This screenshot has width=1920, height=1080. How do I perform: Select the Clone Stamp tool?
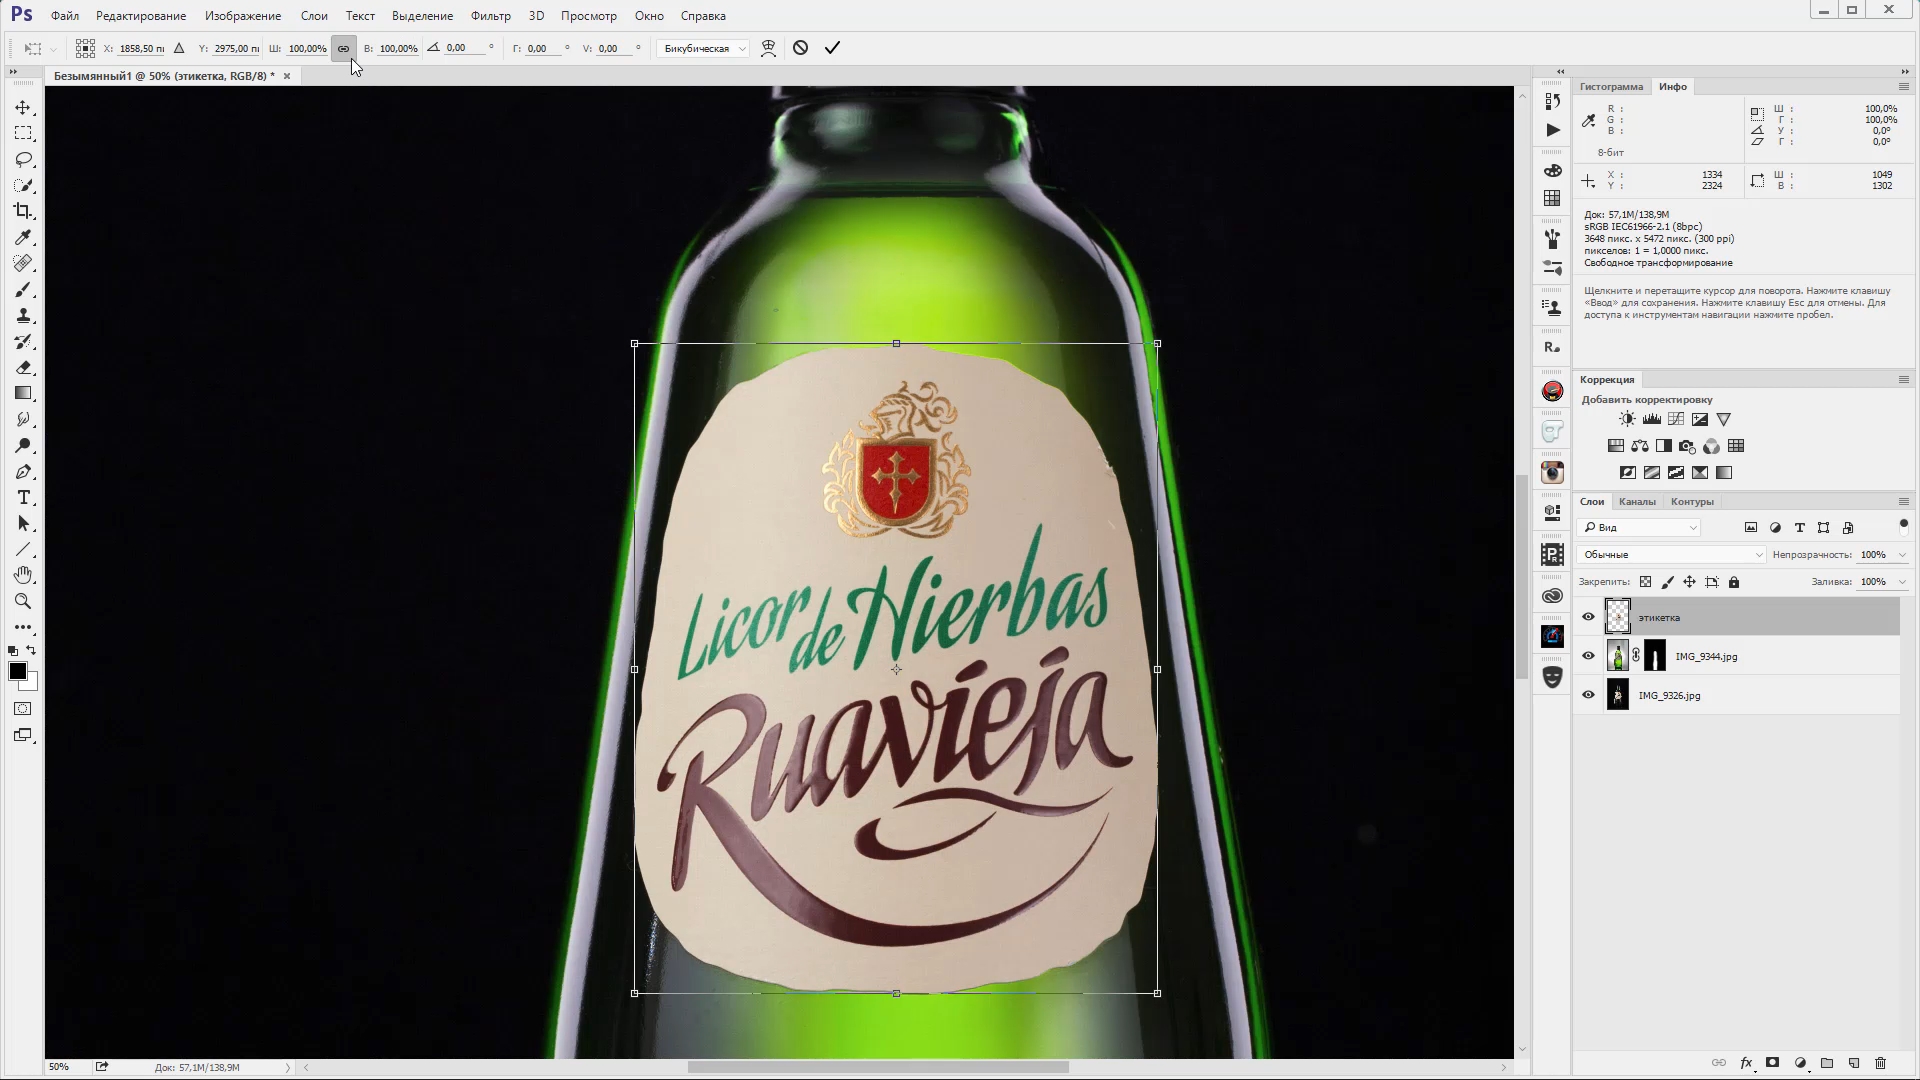pos(24,315)
